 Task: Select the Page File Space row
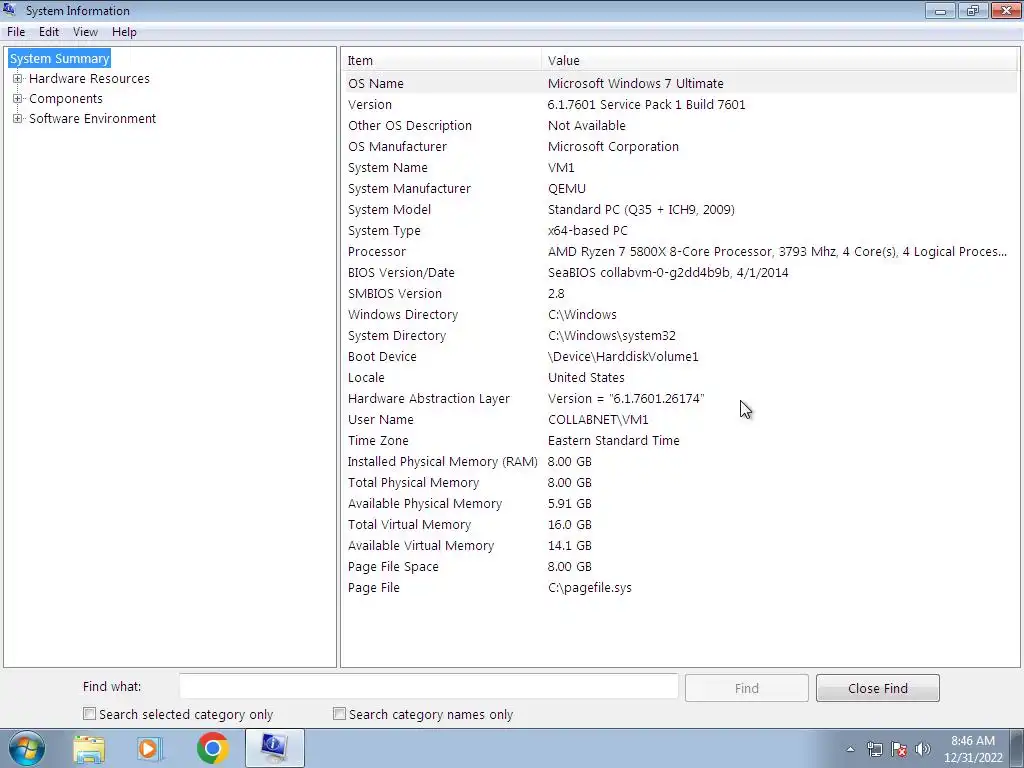click(680, 567)
